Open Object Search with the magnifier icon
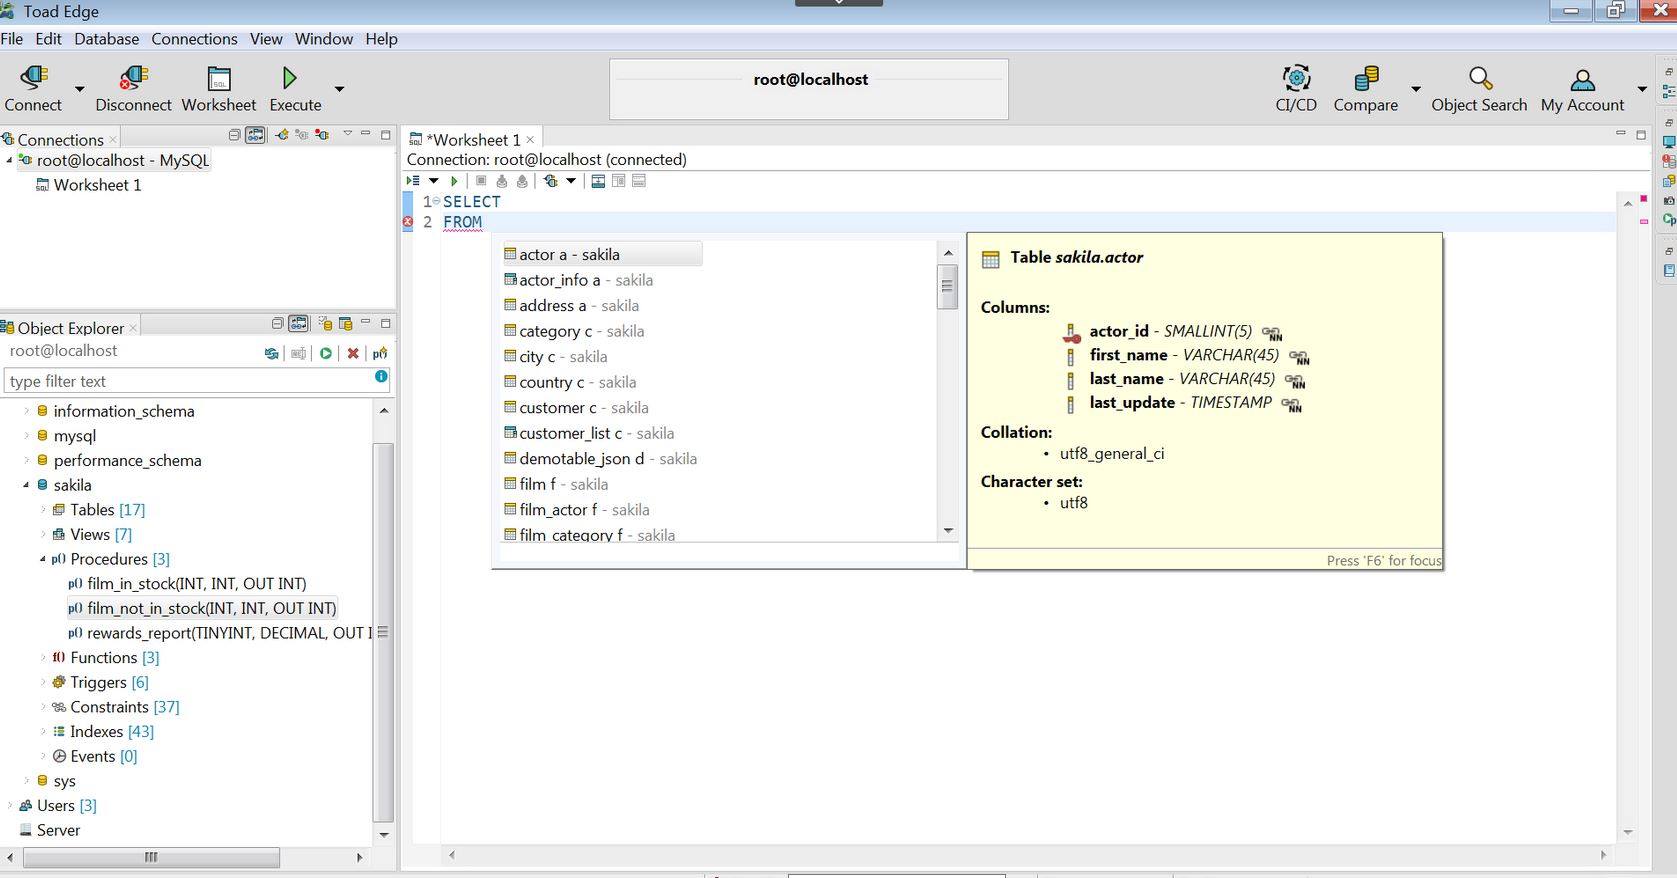The height and width of the screenshot is (878, 1677). [x=1480, y=78]
